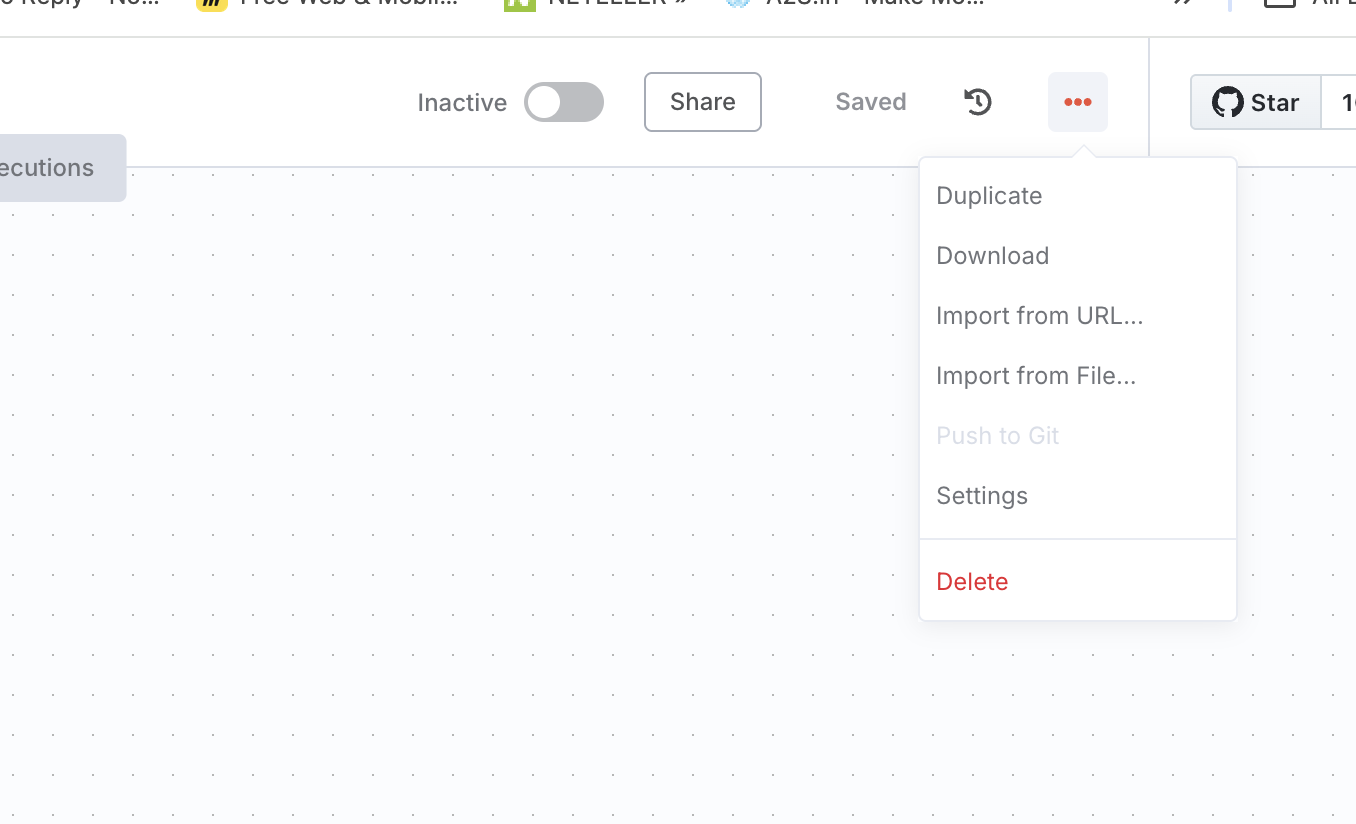Click the Saved status text
Image resolution: width=1356 pixels, height=824 pixels.
tap(871, 102)
